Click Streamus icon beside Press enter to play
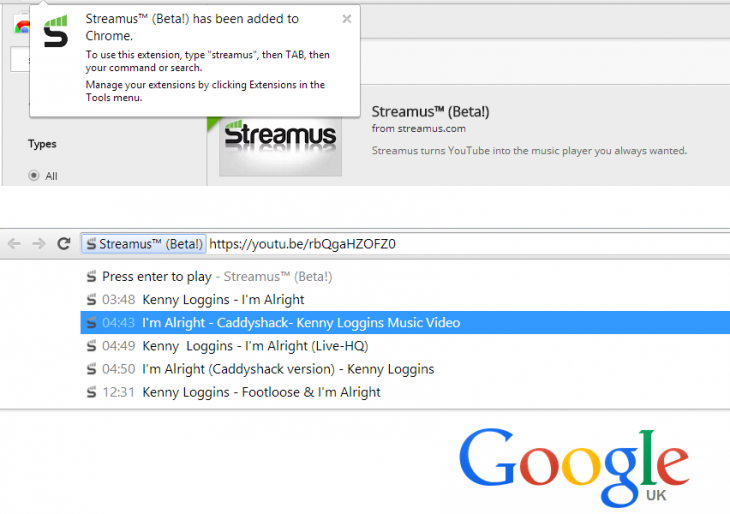This screenshot has width=730, height=514. (91, 277)
